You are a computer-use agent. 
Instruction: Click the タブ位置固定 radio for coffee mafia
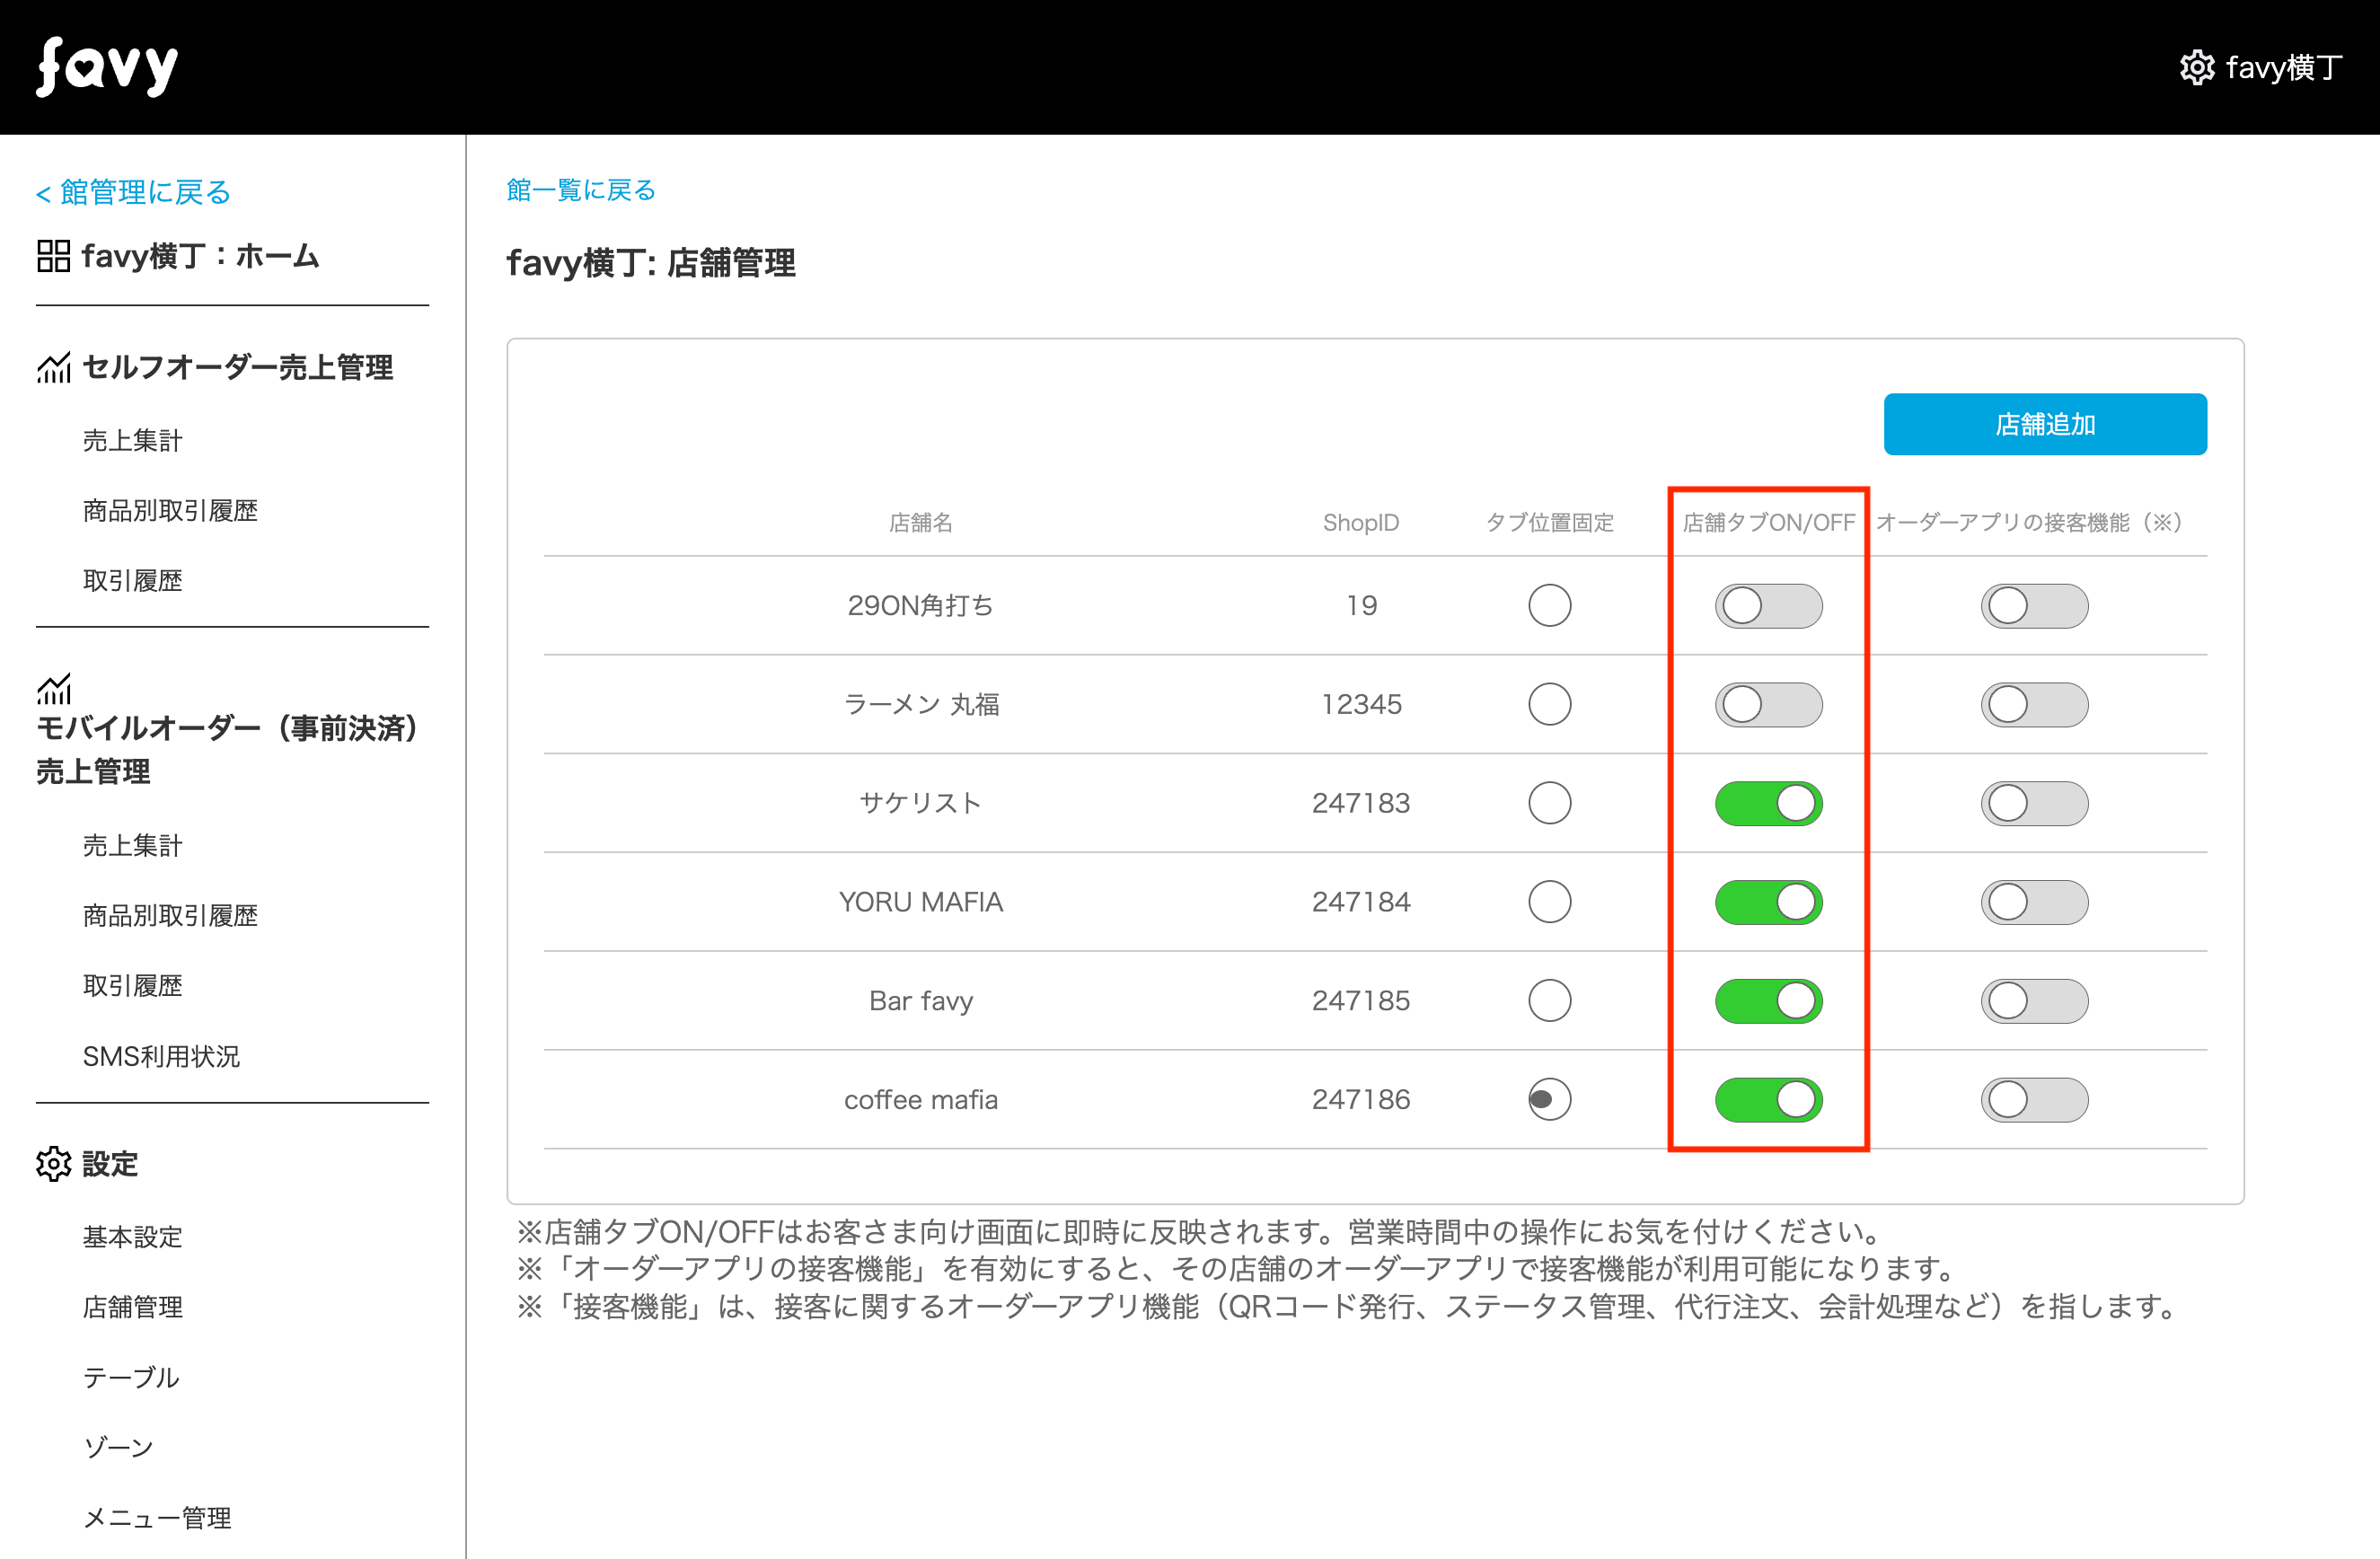[x=1549, y=1099]
